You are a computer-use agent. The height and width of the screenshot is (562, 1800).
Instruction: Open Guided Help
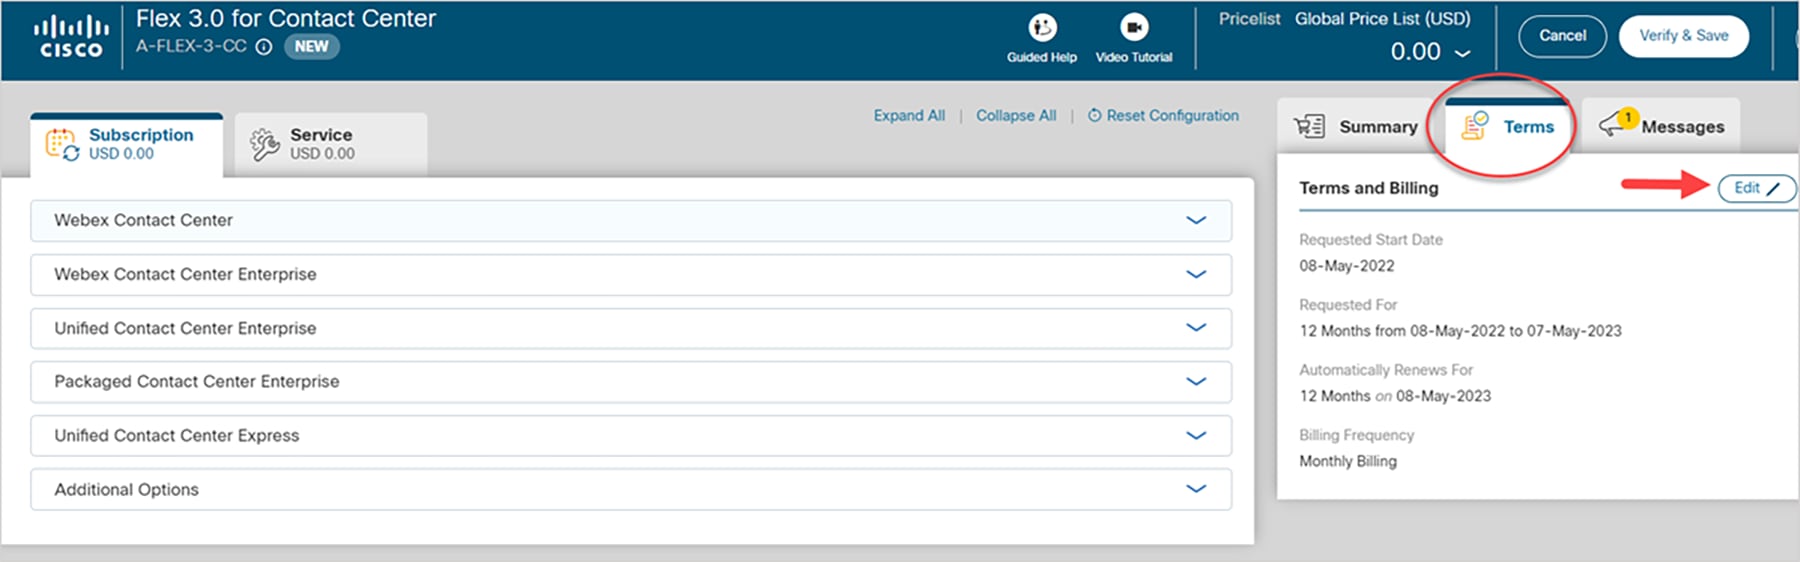pyautogui.click(x=1042, y=38)
